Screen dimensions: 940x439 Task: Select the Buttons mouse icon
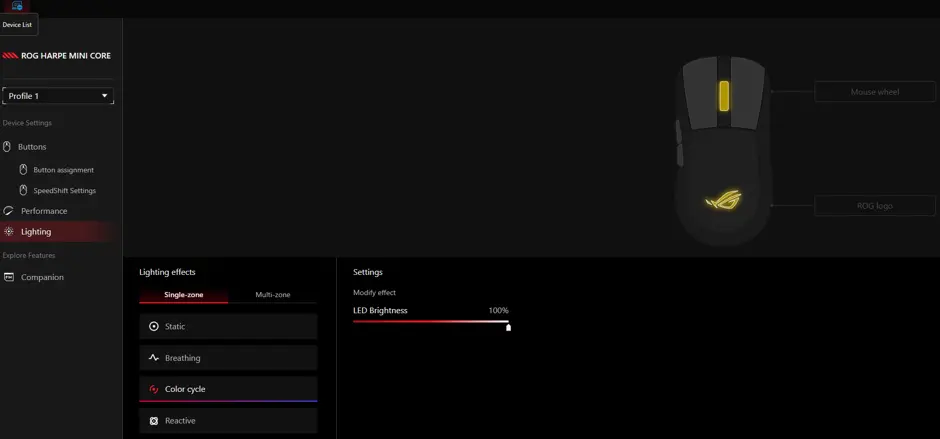(x=7, y=146)
